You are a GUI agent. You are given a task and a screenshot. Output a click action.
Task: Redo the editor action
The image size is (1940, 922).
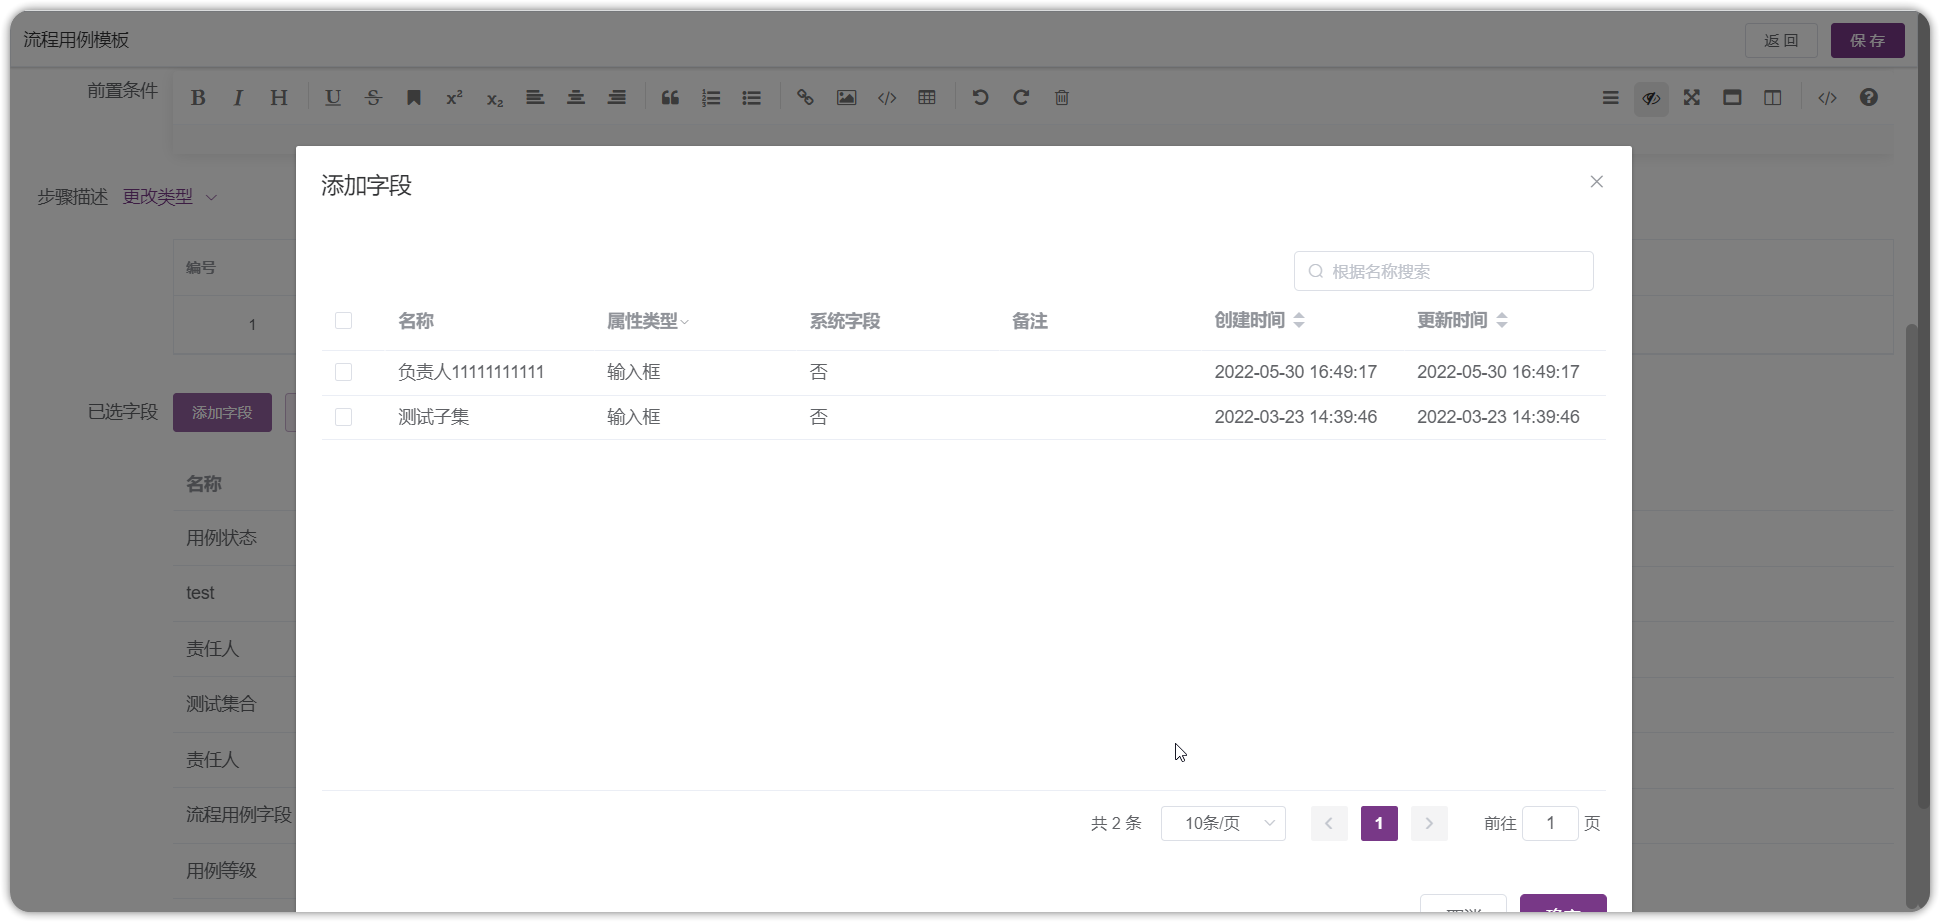click(1021, 98)
